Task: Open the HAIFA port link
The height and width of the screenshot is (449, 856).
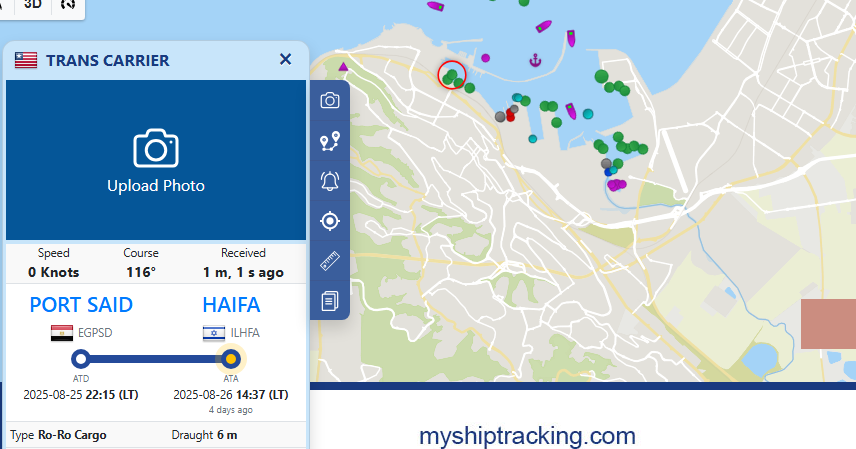Action: 231,305
